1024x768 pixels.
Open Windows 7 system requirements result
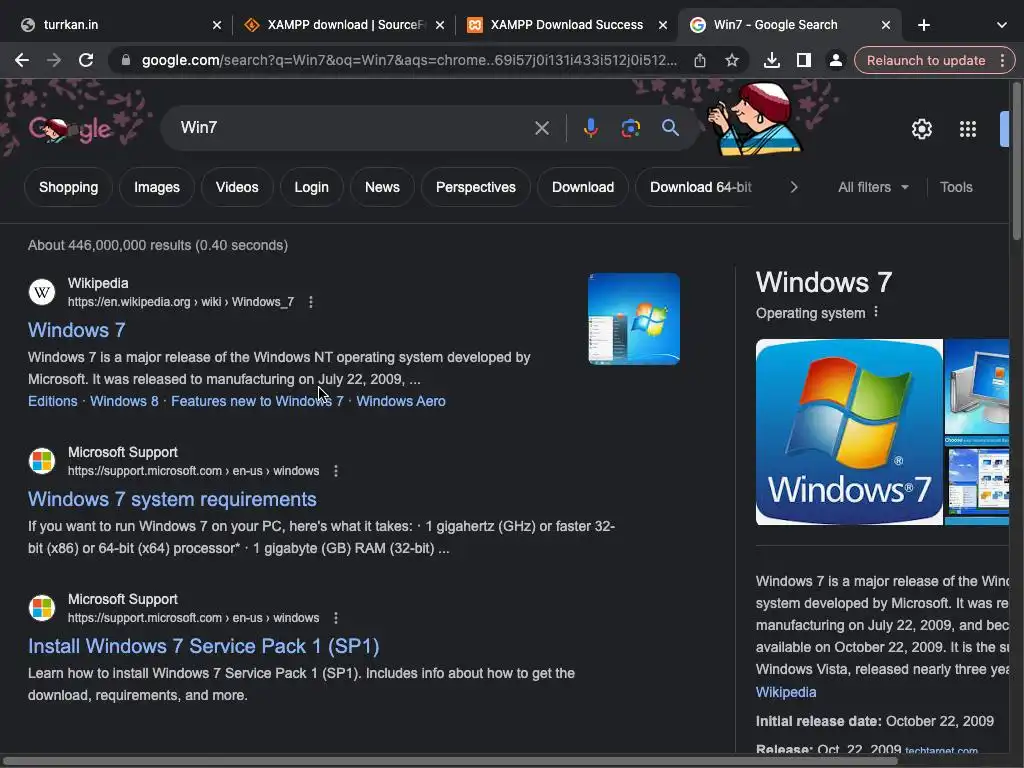tap(172, 499)
